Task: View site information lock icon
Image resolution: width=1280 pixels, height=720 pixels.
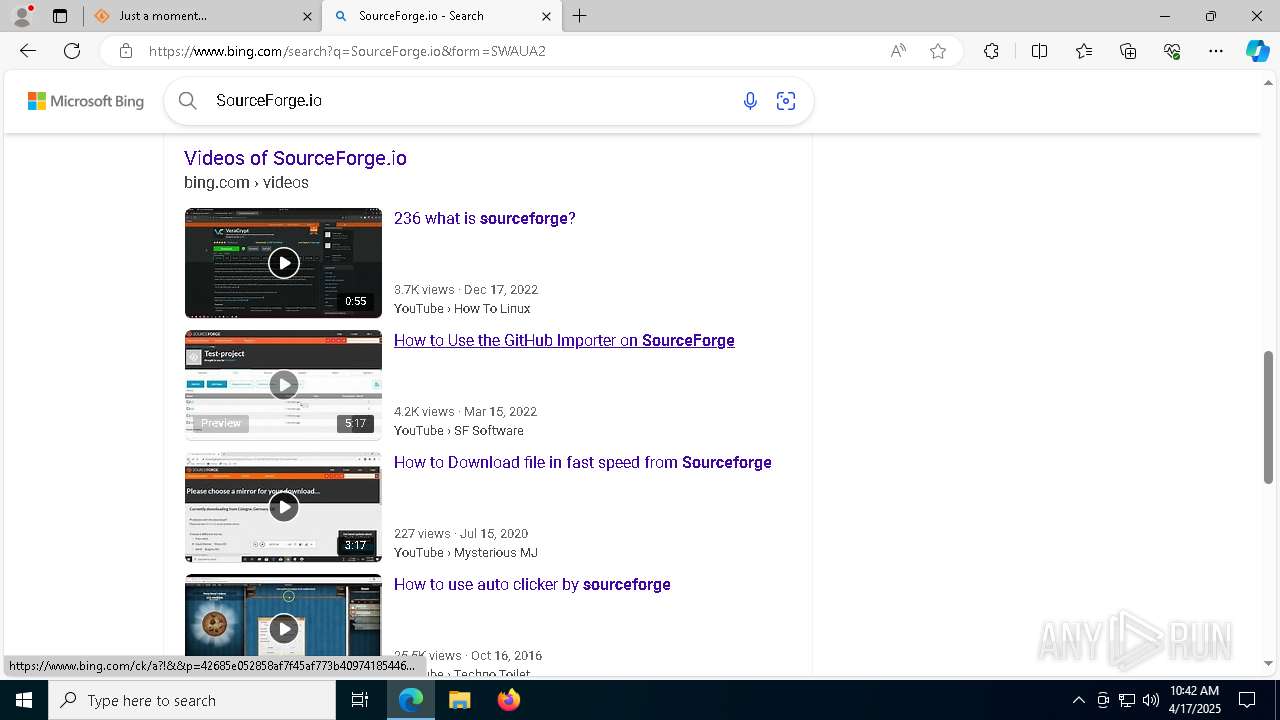Action: [x=125, y=51]
